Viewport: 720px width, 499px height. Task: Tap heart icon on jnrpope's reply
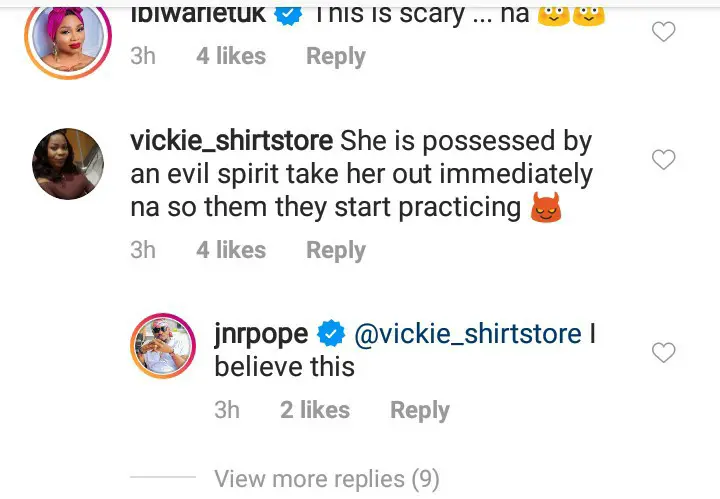pos(664,353)
